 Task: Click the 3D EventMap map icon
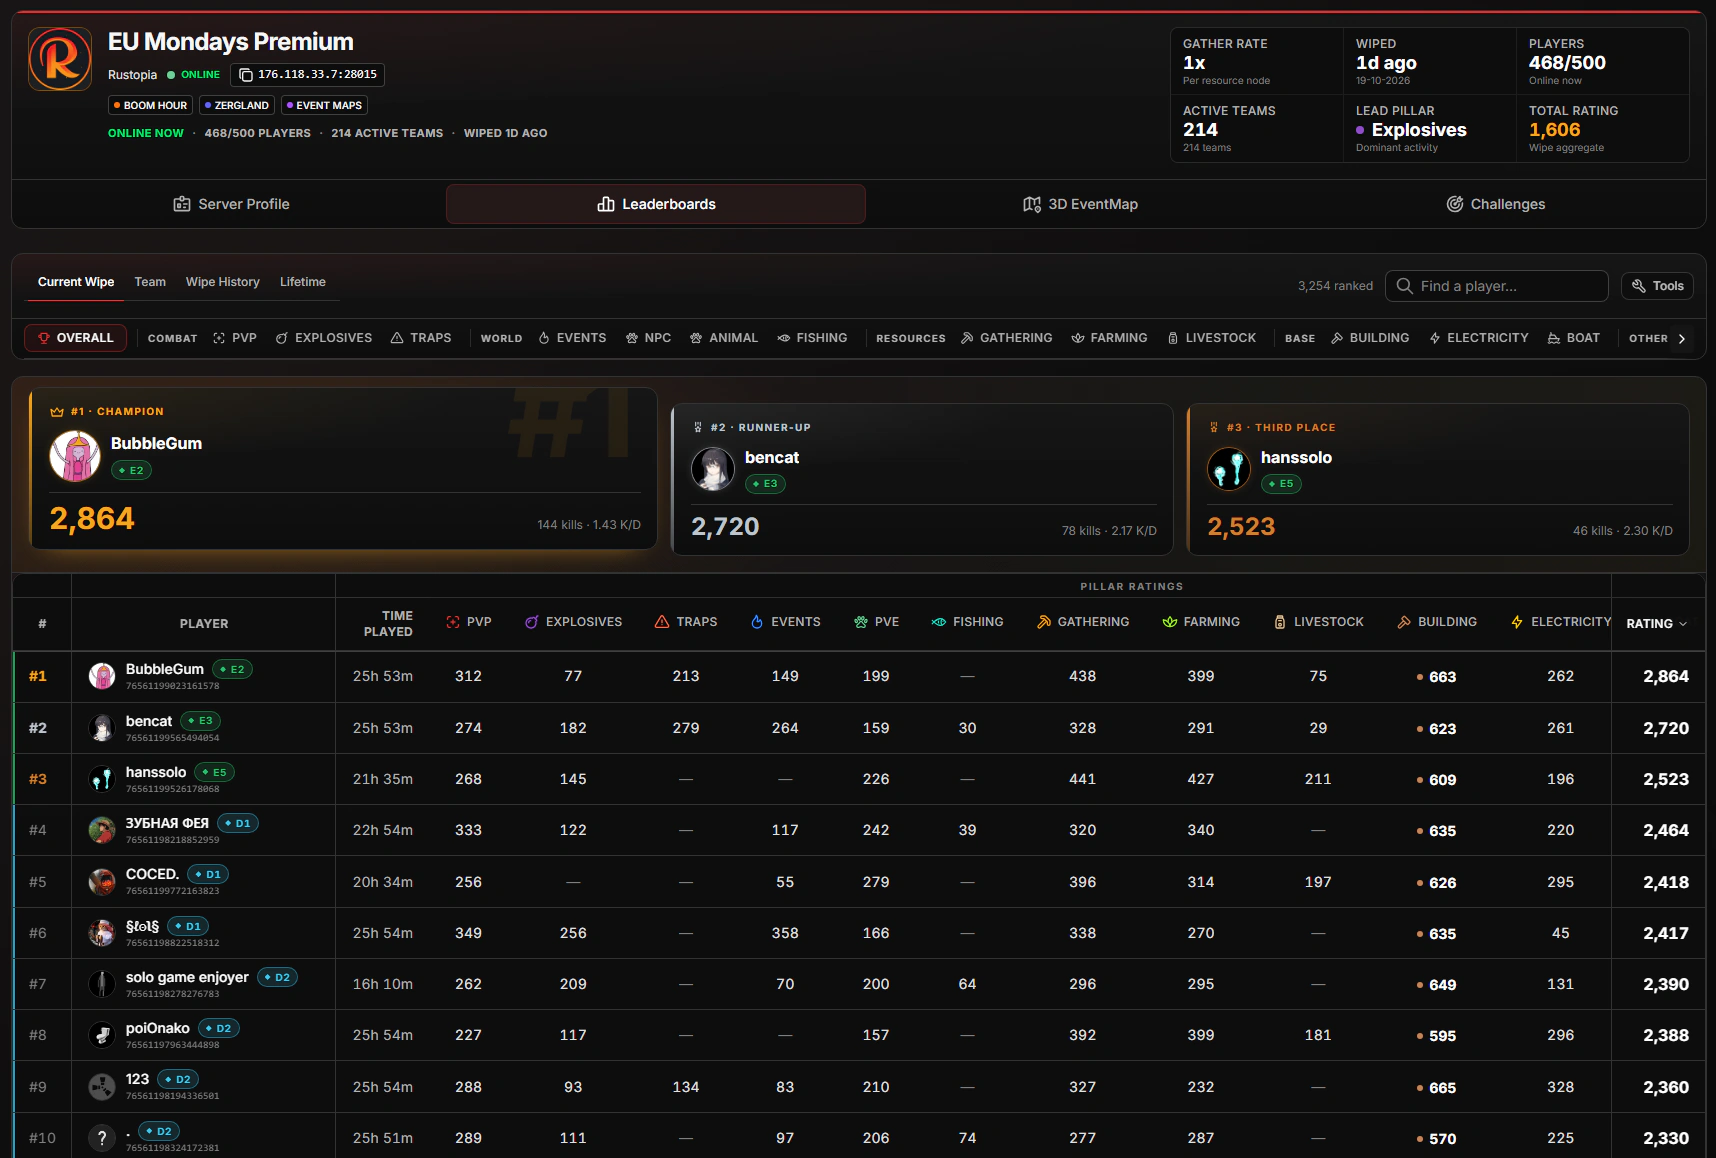tap(1032, 204)
